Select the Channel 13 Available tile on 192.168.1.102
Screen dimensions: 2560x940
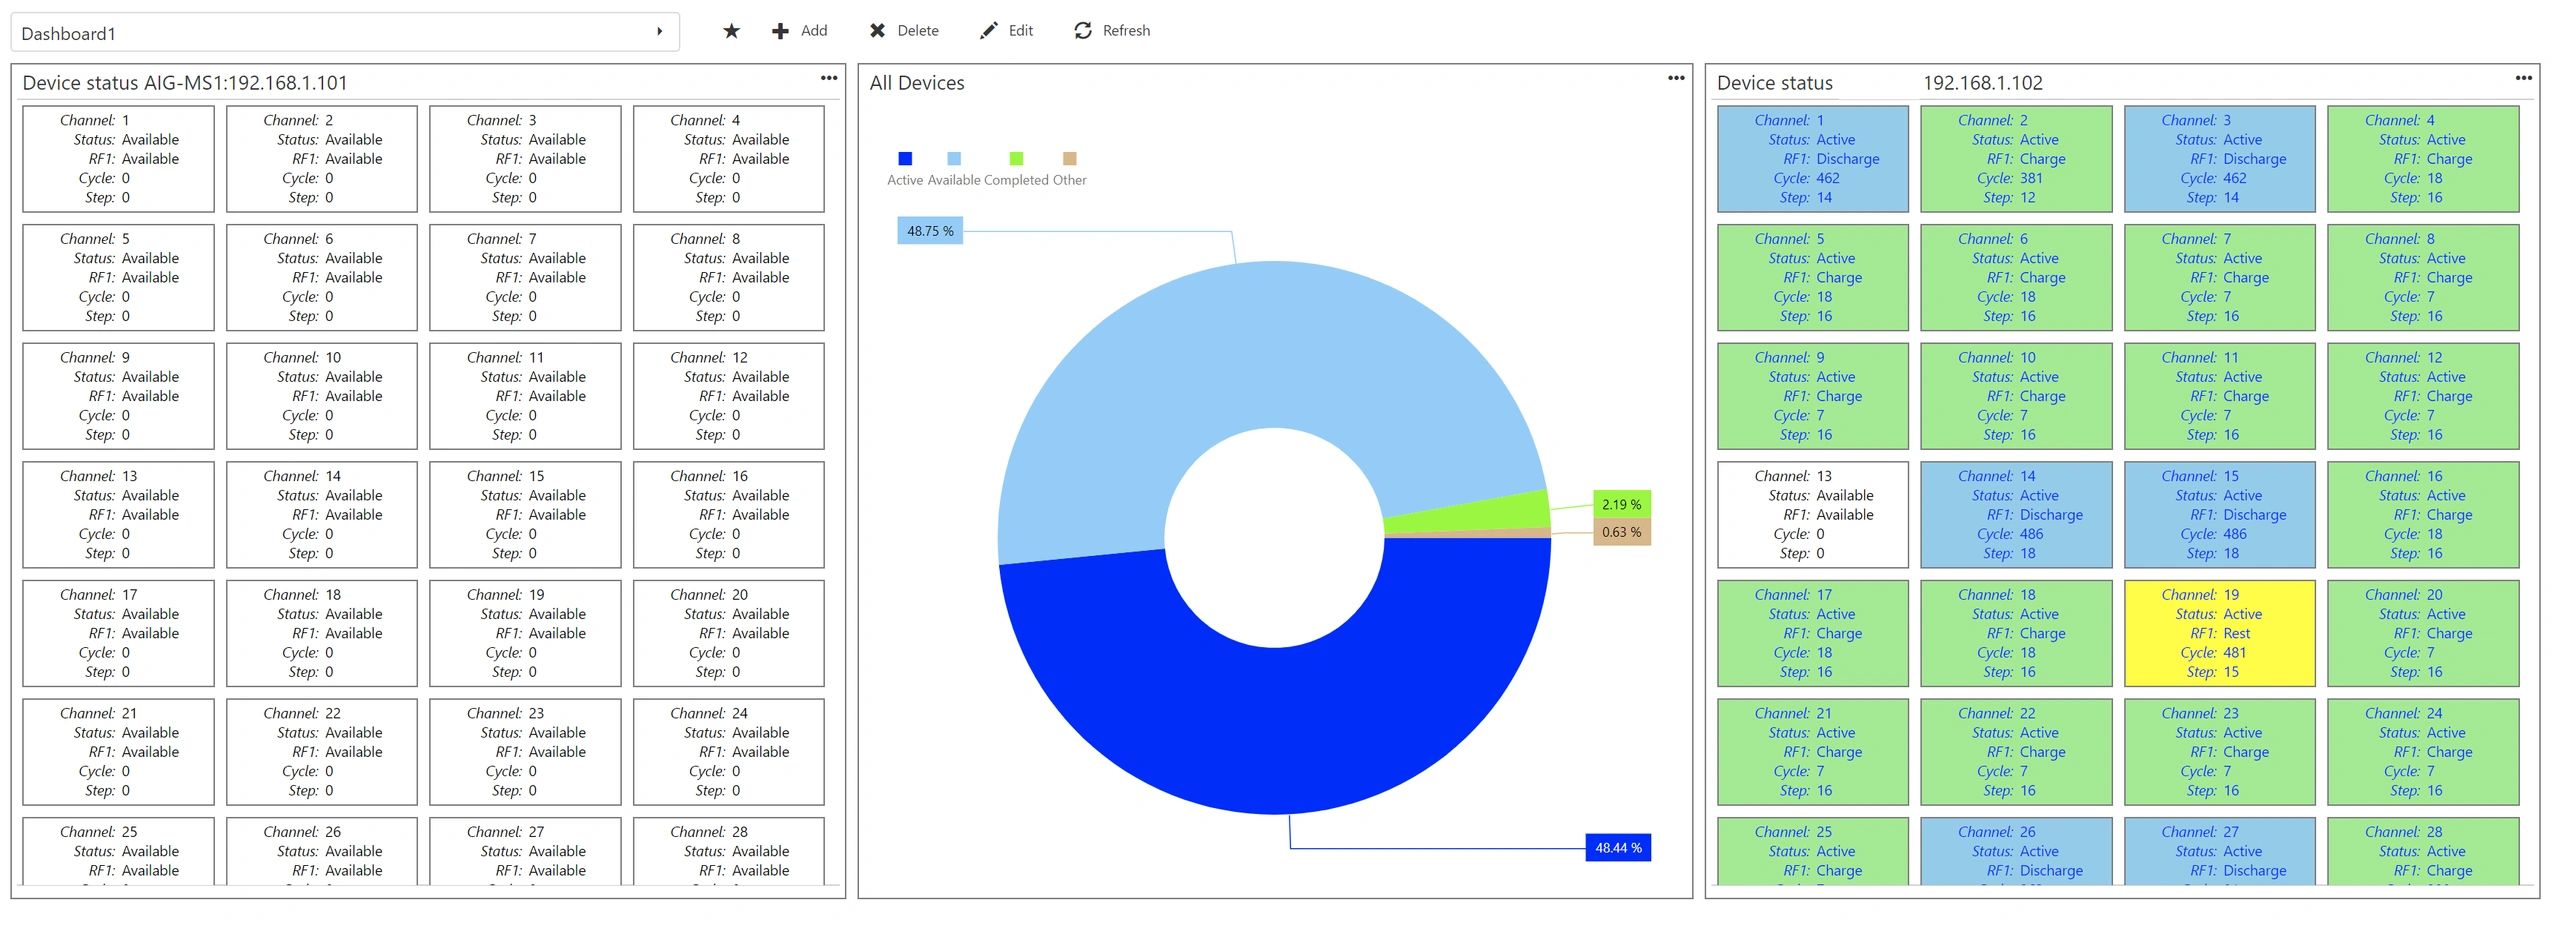[1812, 514]
